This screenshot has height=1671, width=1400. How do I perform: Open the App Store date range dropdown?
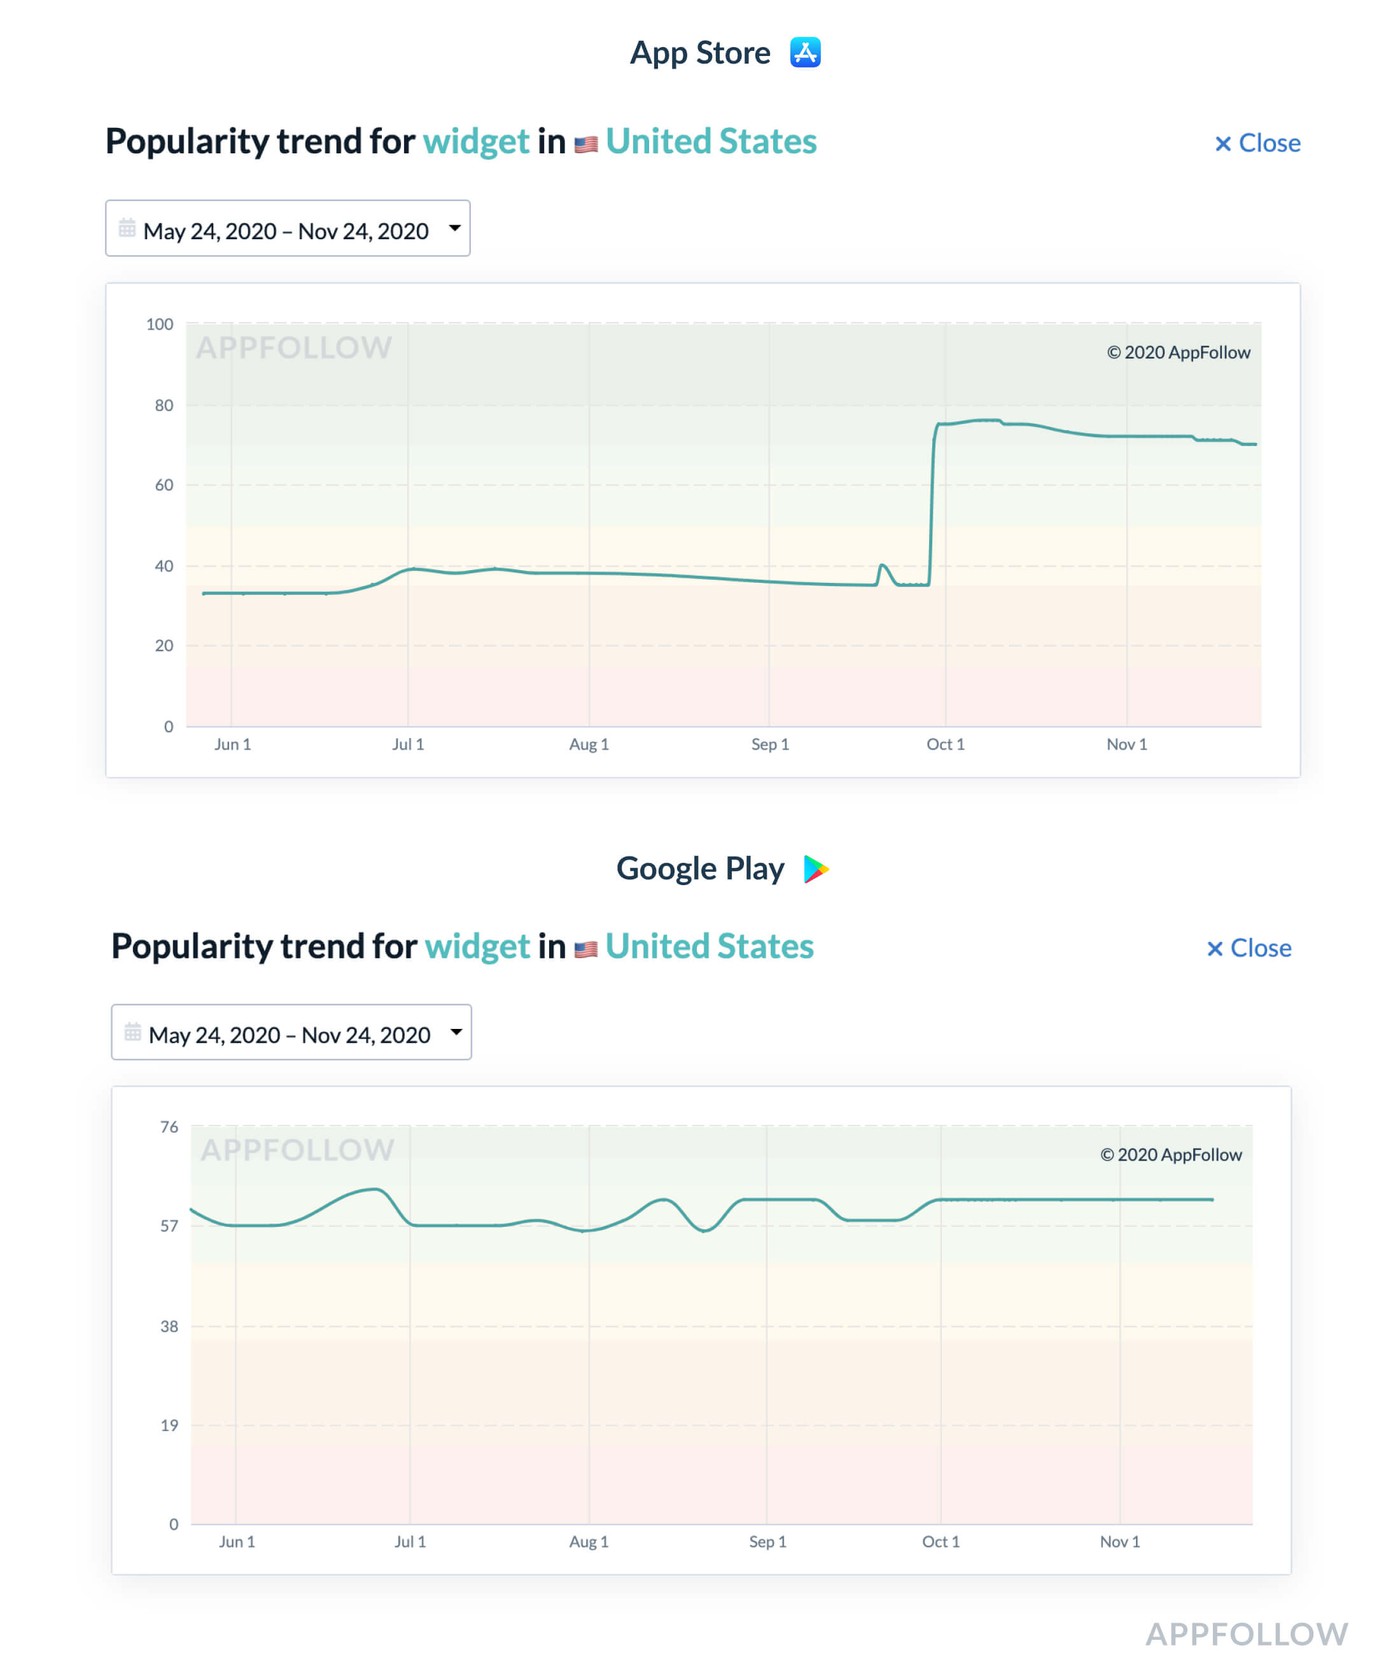pos(287,230)
